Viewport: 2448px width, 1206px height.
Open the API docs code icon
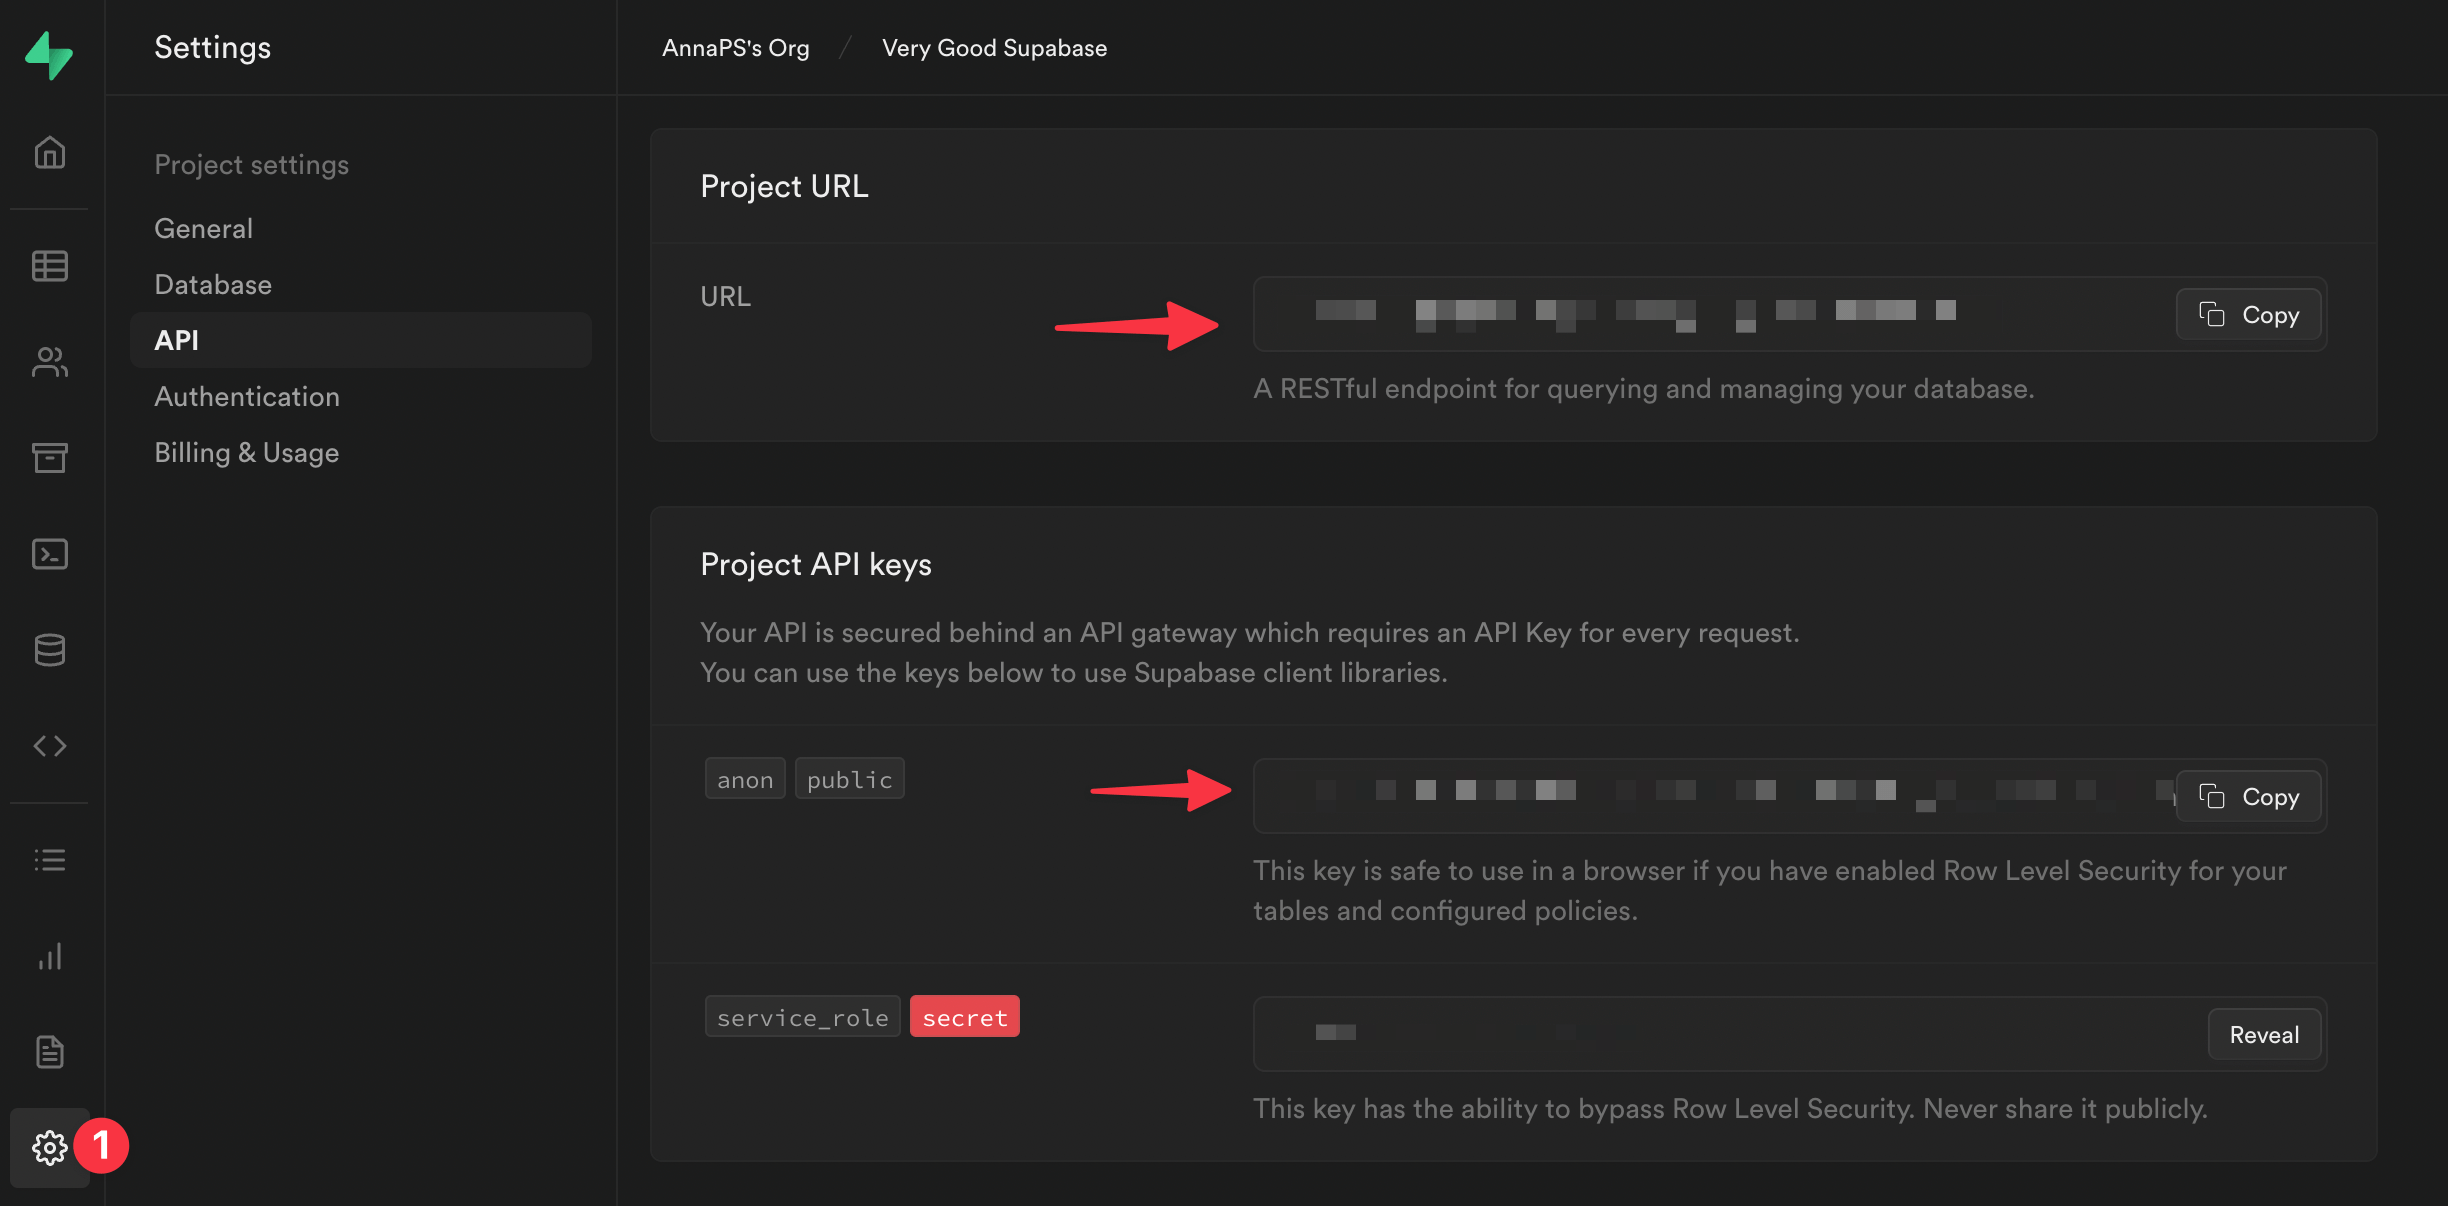click(49, 746)
